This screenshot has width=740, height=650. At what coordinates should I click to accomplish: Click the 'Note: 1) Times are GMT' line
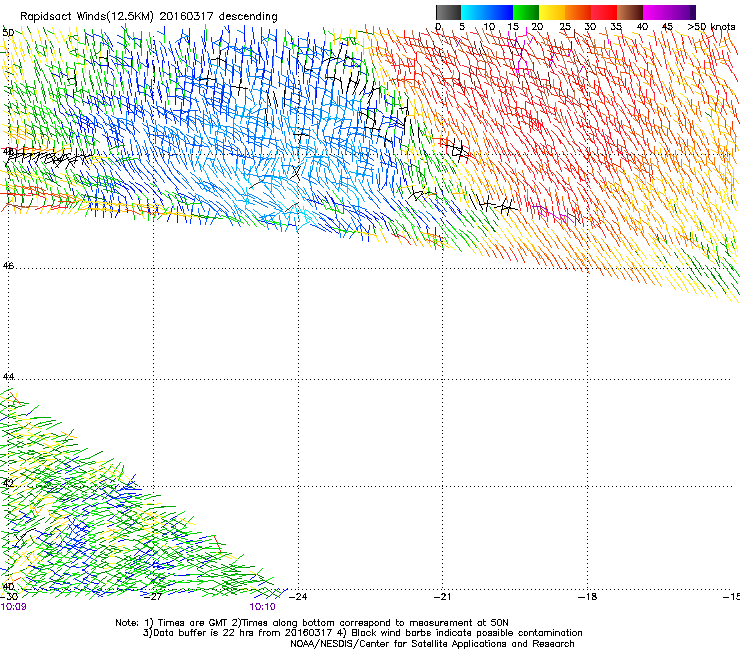point(312,623)
